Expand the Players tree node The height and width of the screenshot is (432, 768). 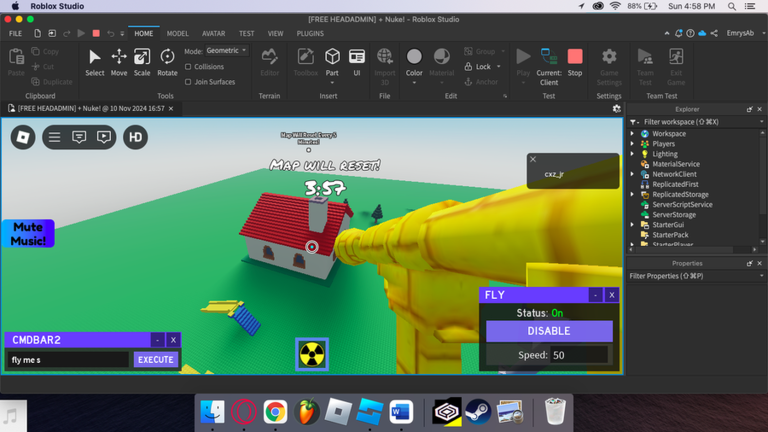(632, 144)
